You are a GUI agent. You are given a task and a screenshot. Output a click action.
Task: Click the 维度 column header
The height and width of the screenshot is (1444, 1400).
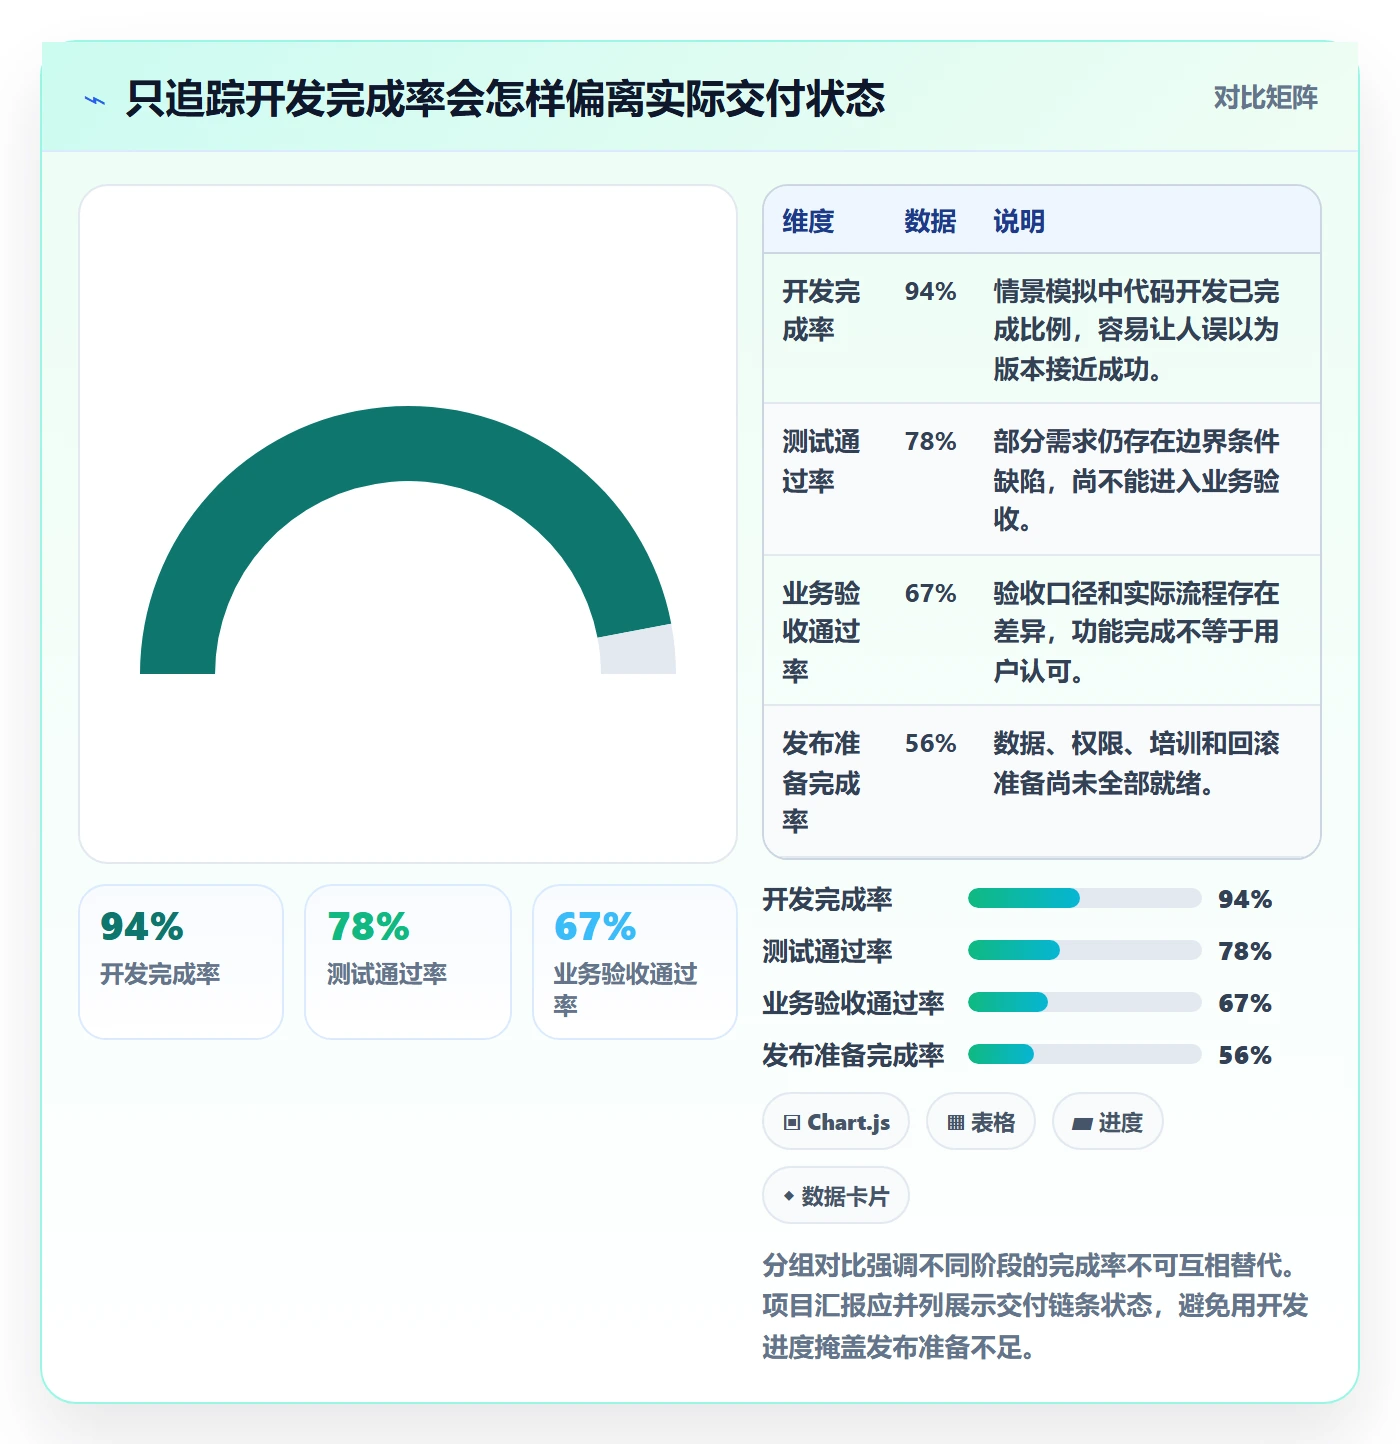tap(808, 221)
